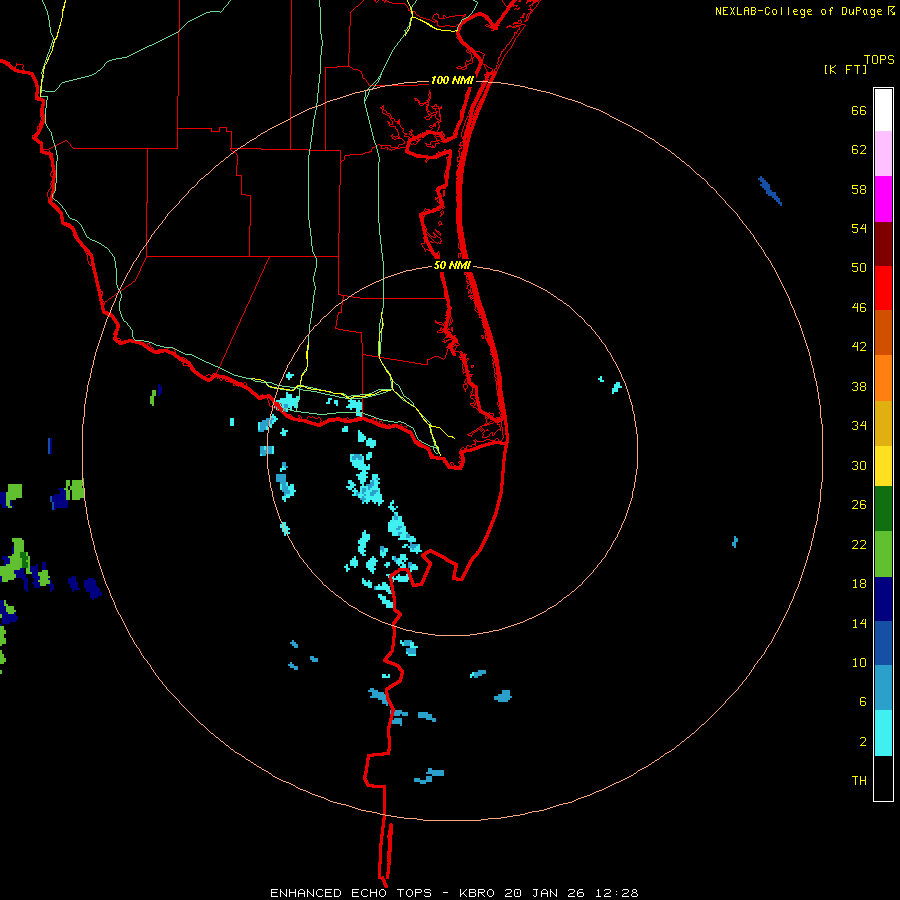The width and height of the screenshot is (900, 900).
Task: Click the 12:28 timestamp in footer
Action: (617, 893)
